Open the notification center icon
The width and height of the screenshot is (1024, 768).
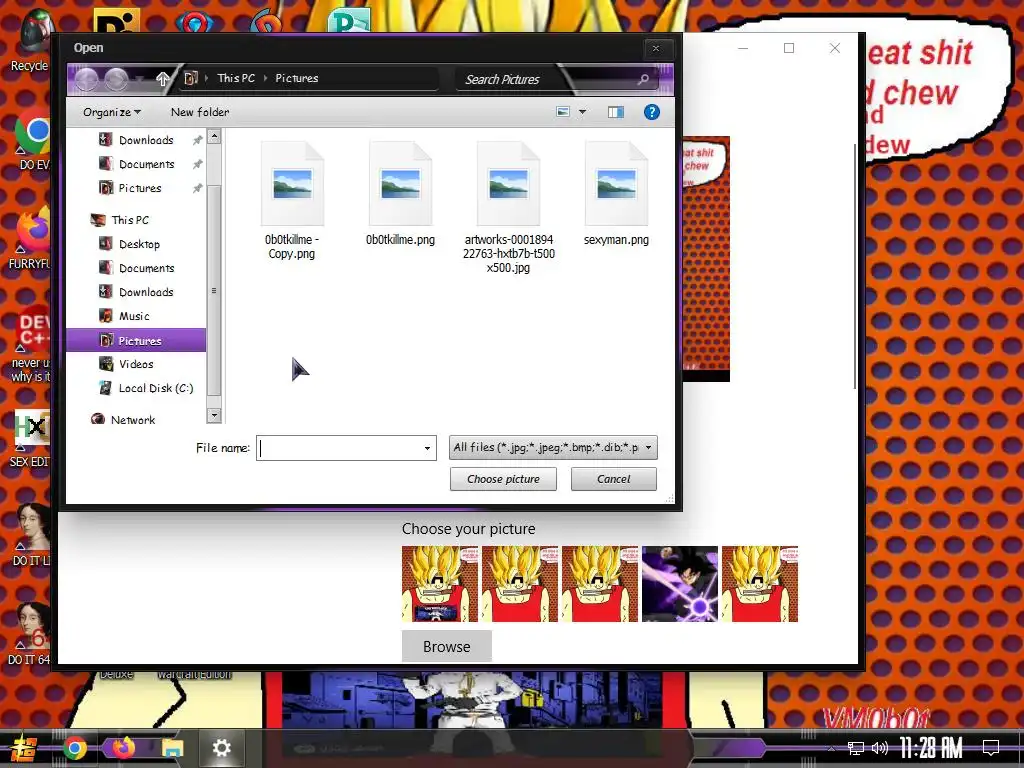(991, 748)
